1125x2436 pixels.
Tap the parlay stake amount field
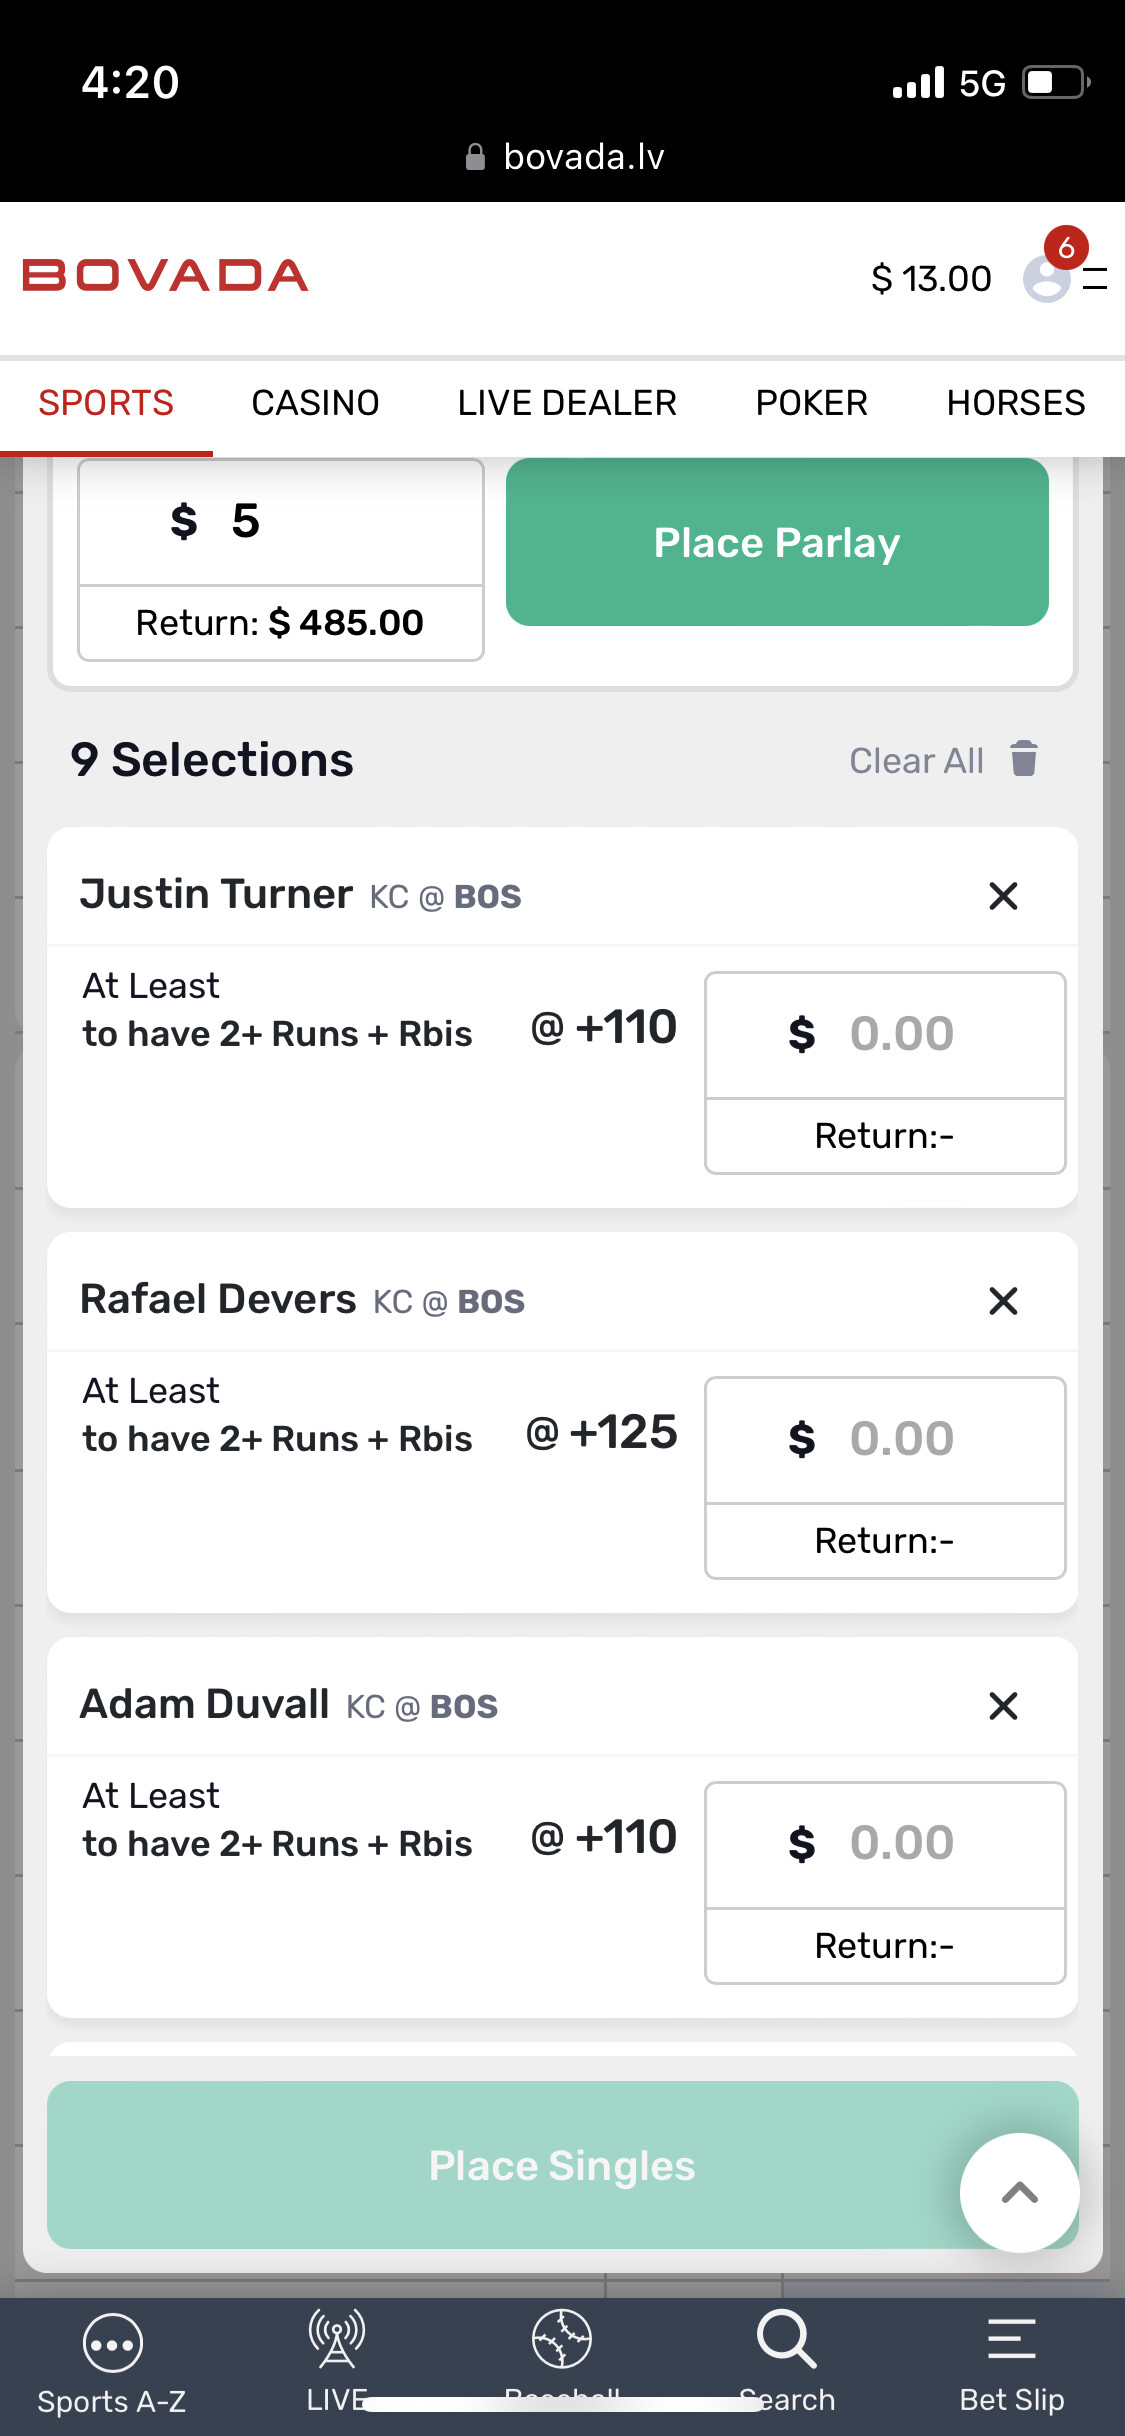pos(281,522)
